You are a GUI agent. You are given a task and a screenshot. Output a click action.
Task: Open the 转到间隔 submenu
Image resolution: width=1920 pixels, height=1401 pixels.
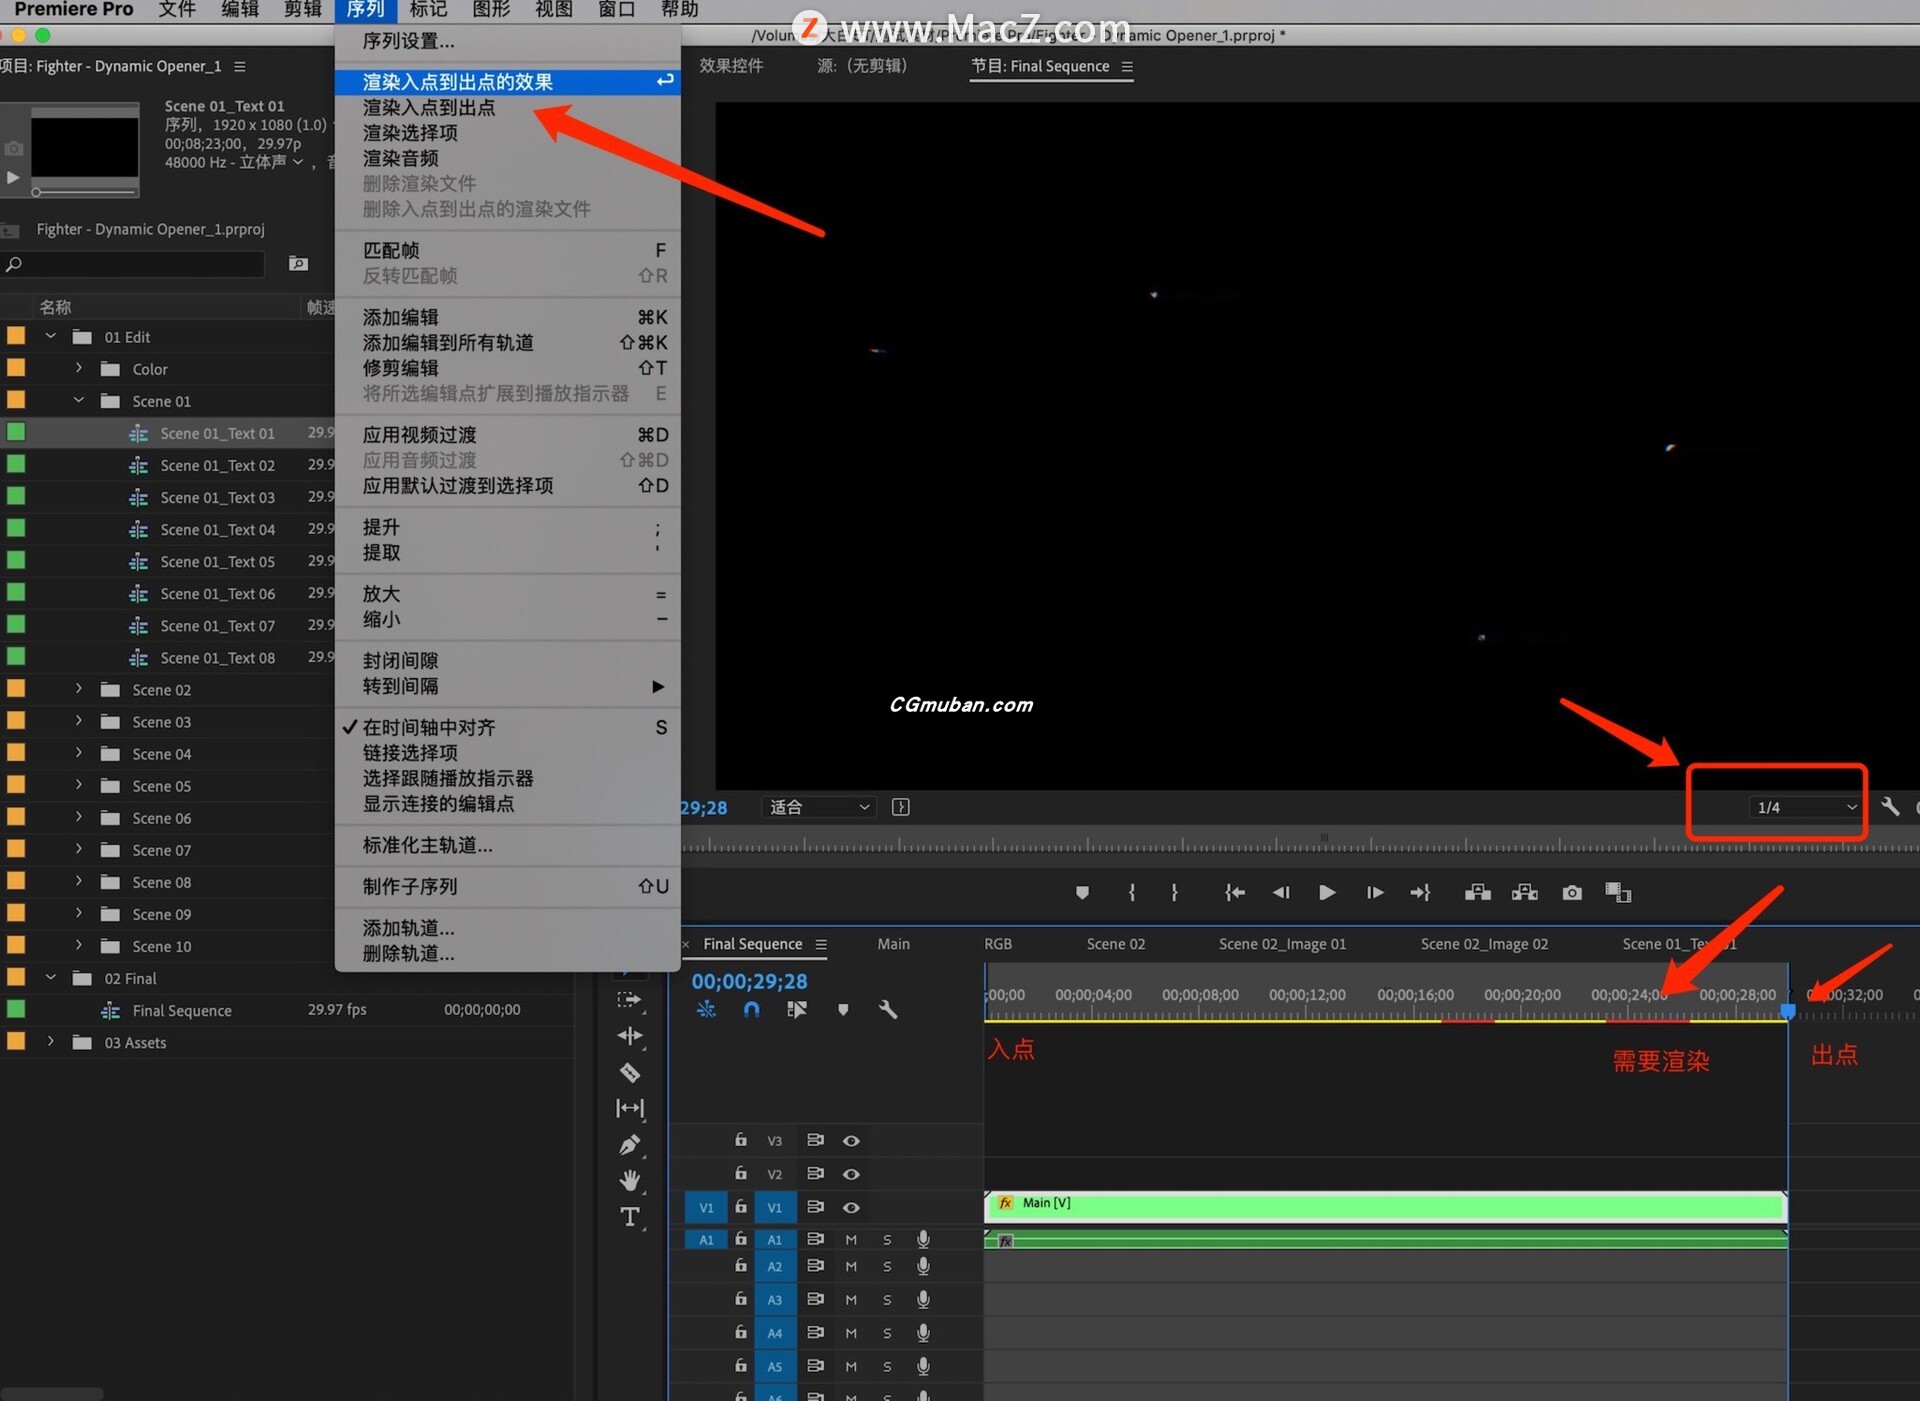point(508,686)
